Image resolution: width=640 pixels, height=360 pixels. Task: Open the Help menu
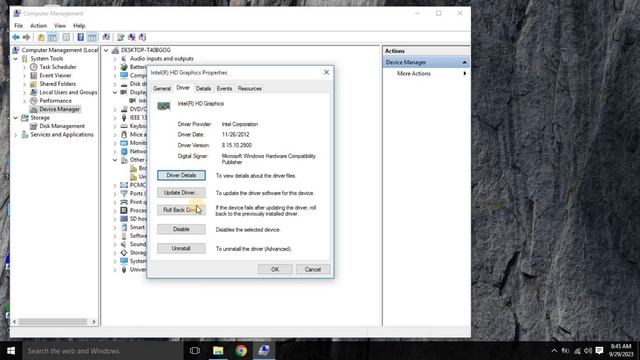(x=79, y=26)
